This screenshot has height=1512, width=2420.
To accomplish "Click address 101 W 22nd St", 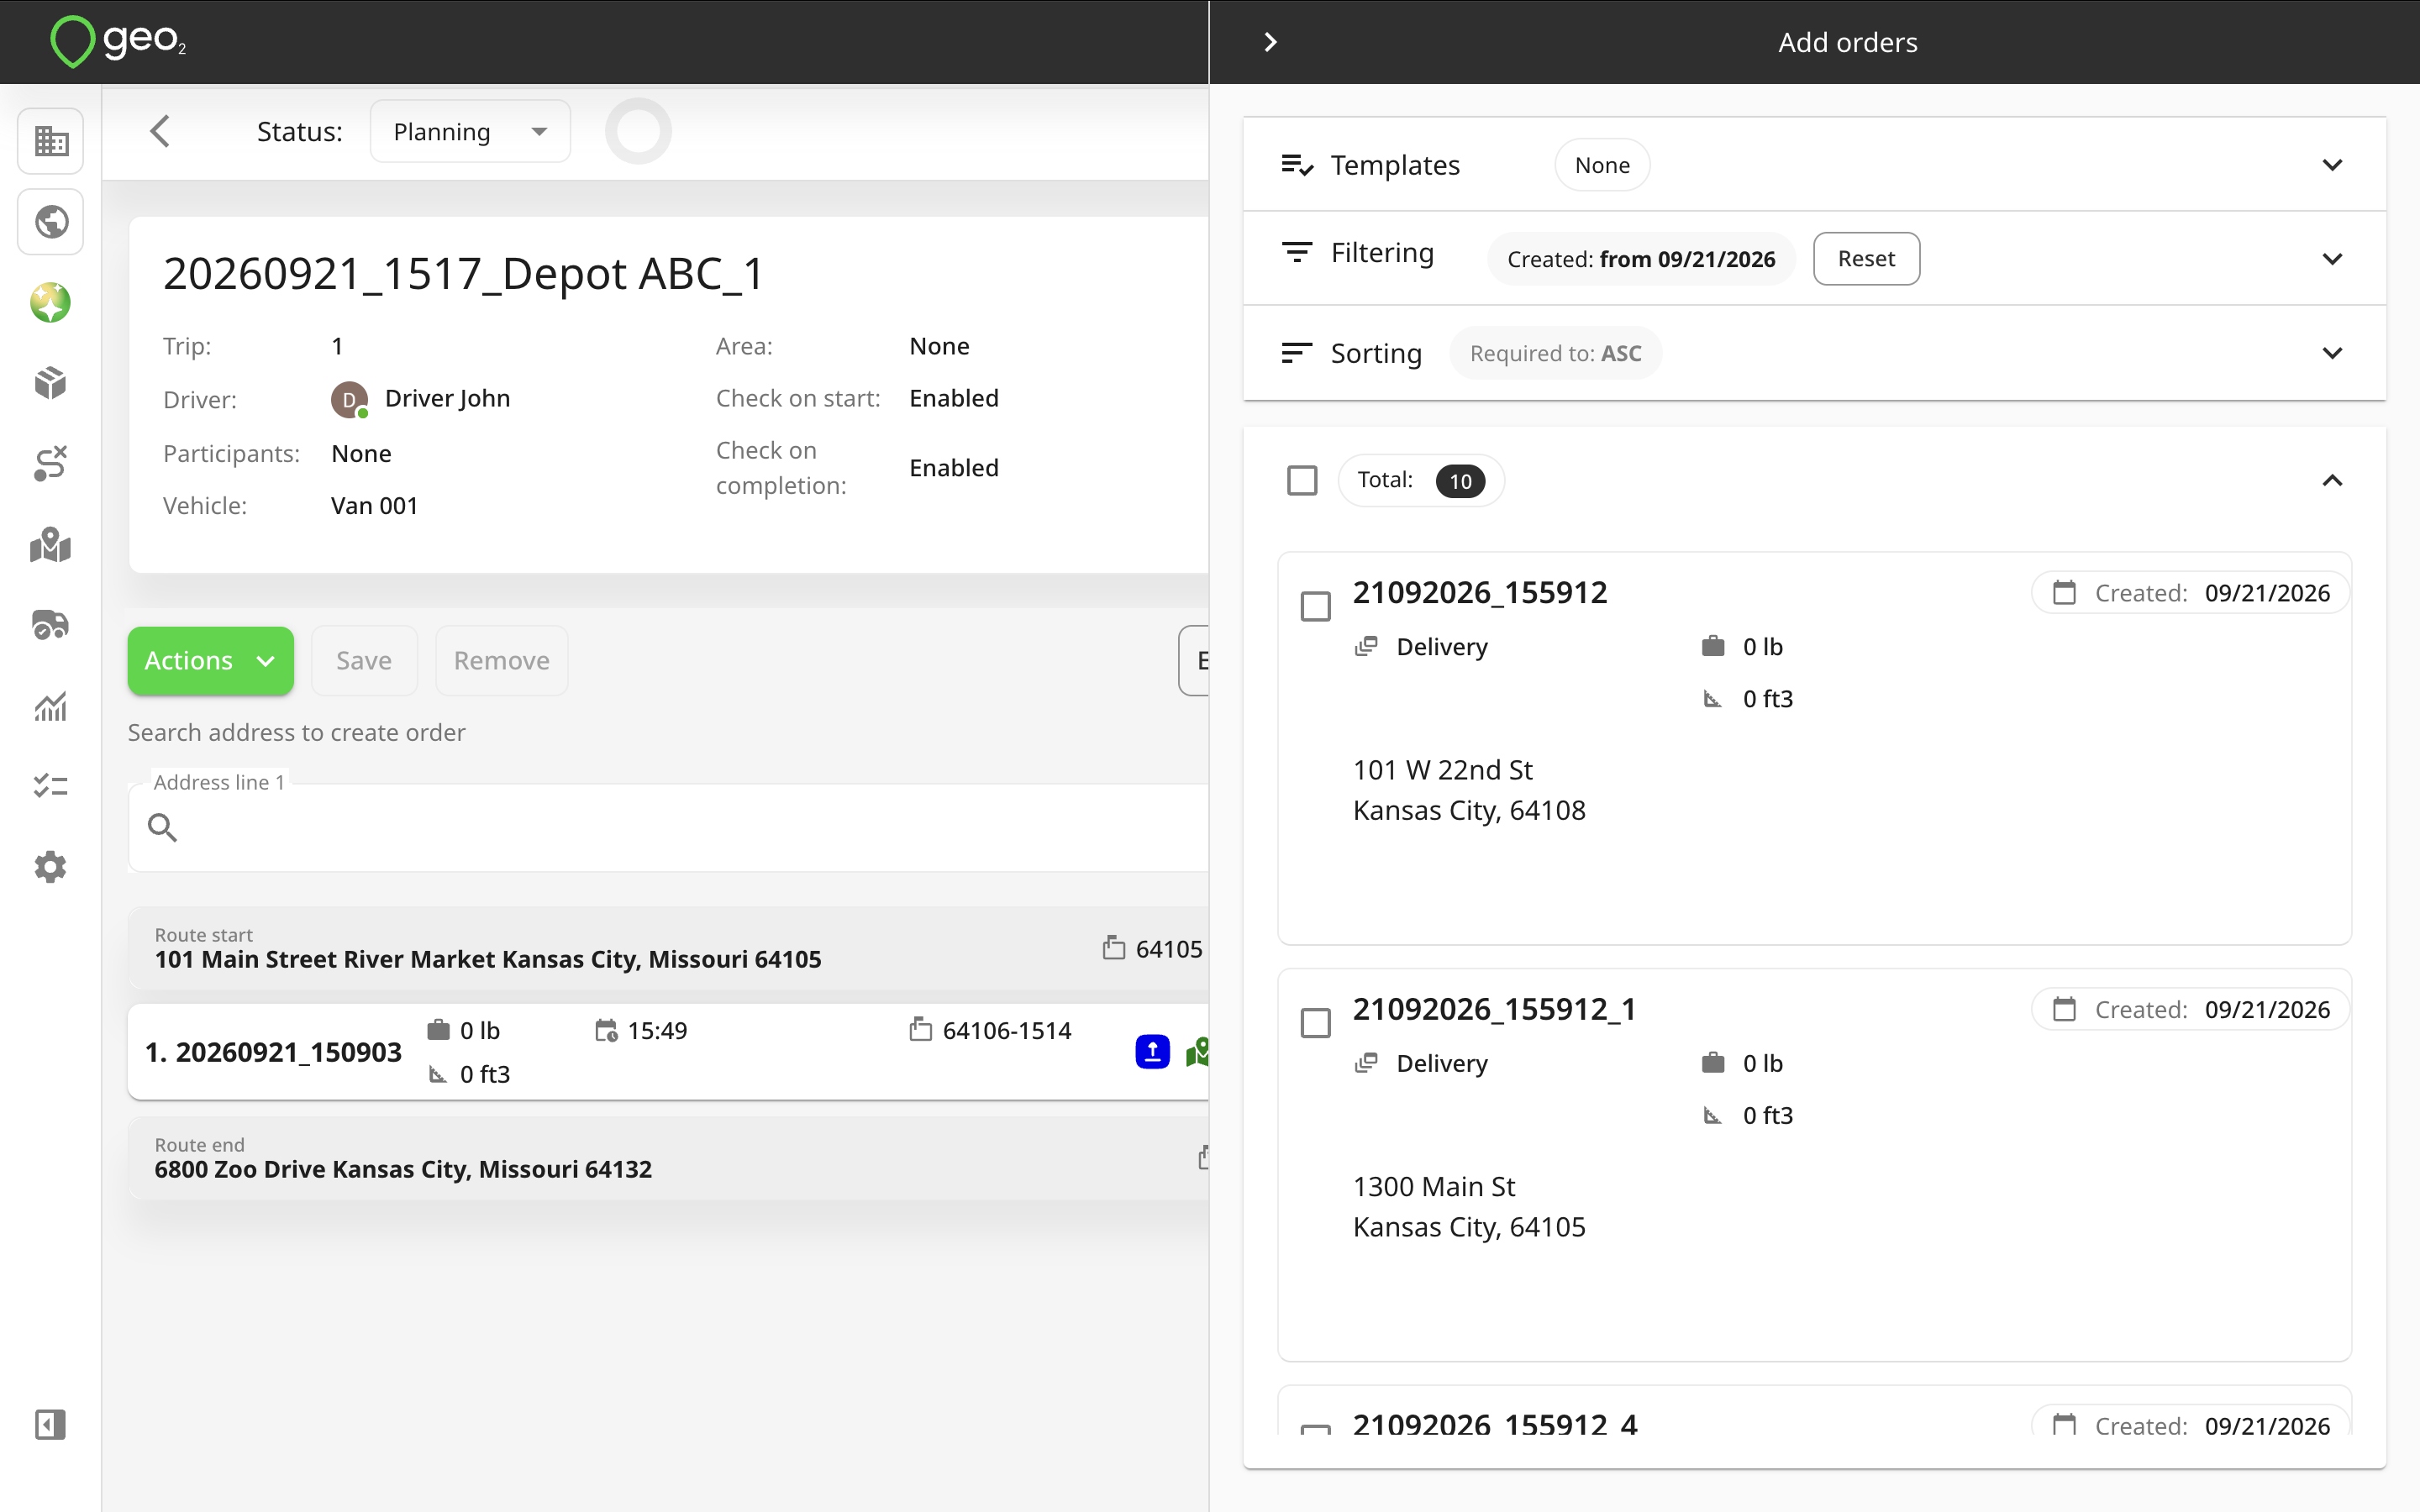I will 1442,770.
